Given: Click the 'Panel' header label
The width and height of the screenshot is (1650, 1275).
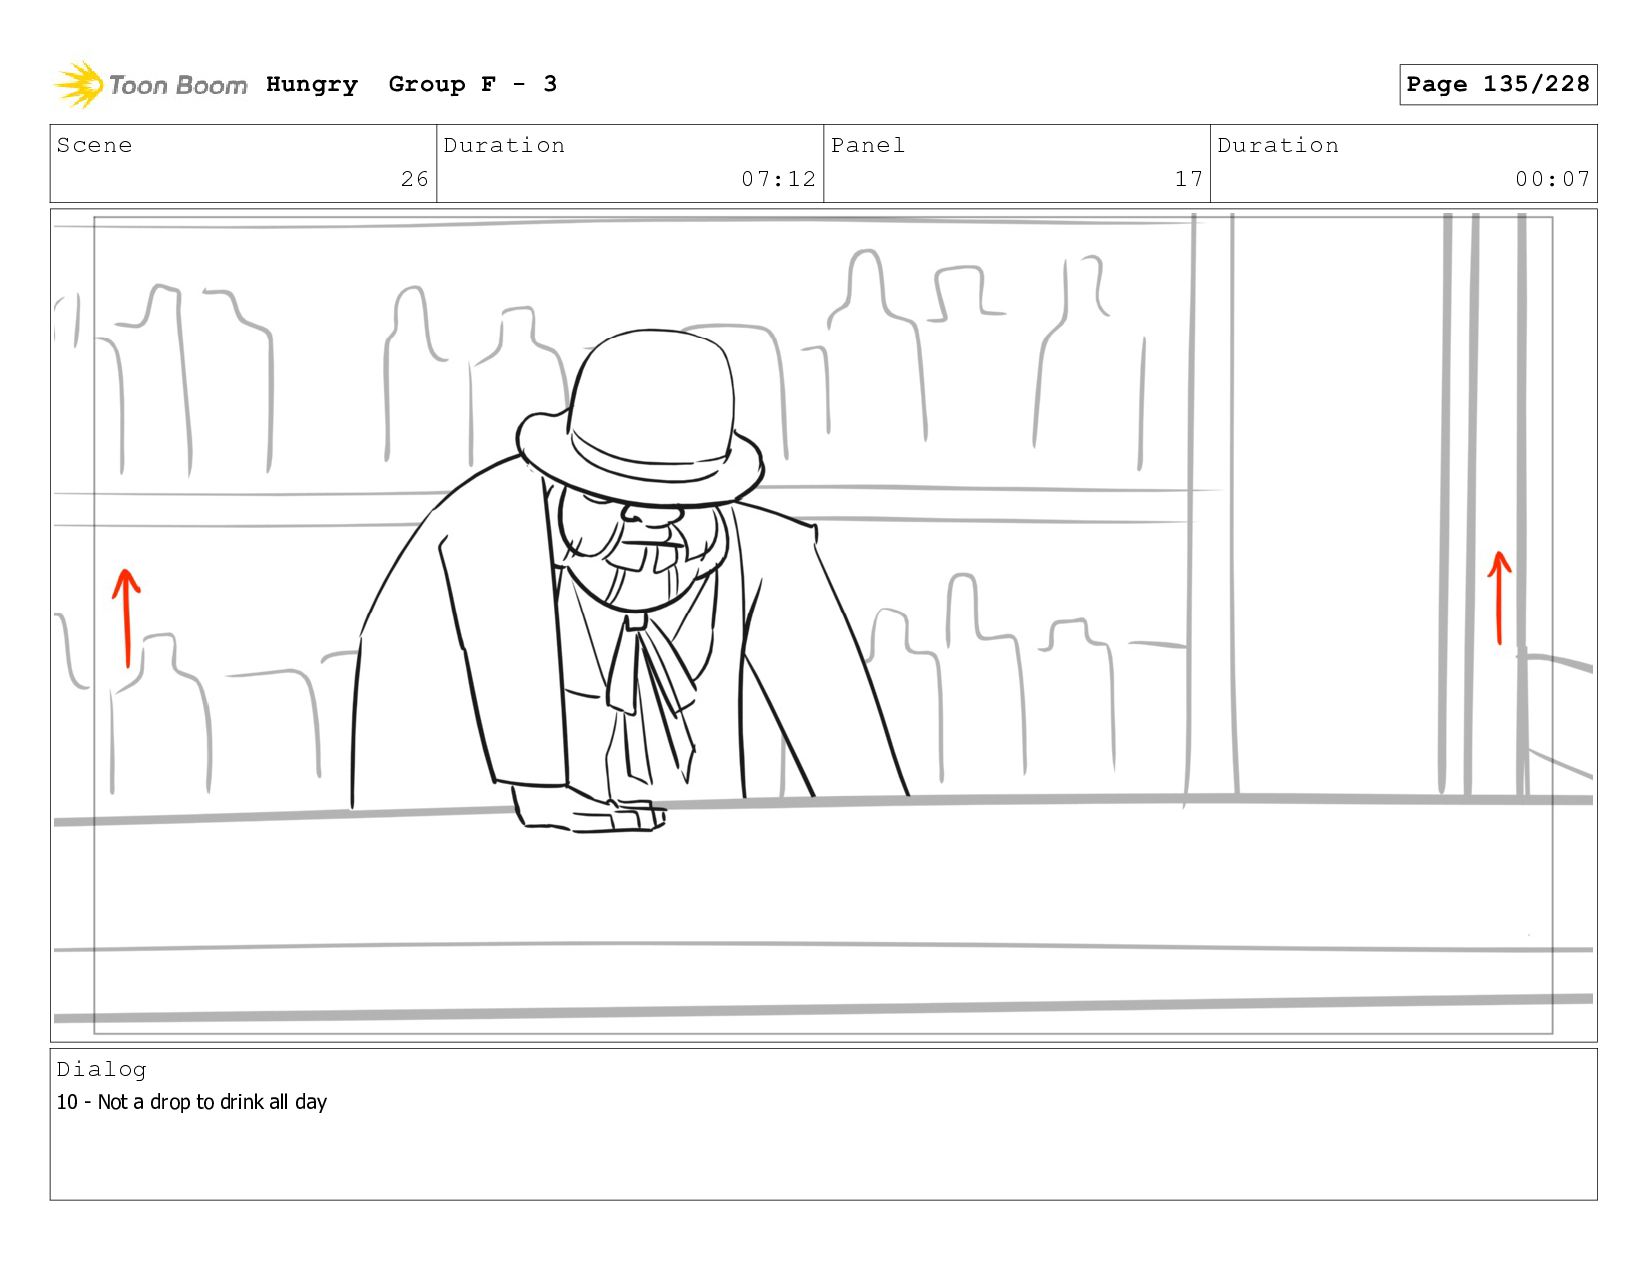Looking at the screenshot, I should 868,145.
